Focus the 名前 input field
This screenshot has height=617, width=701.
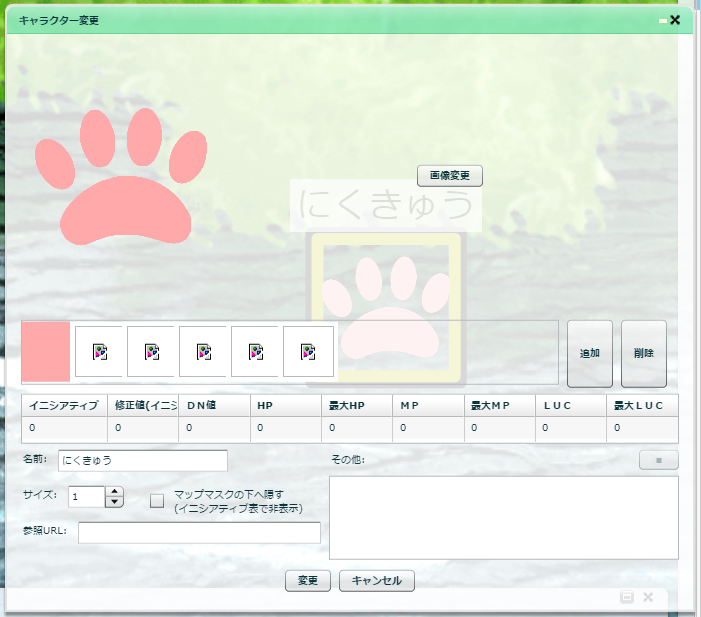pyautogui.click(x=143, y=461)
